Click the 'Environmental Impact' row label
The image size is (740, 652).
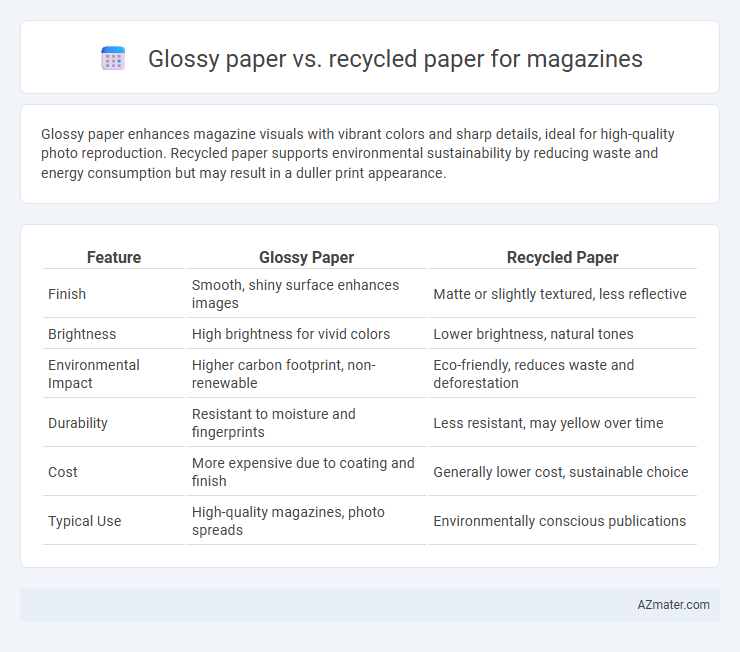coord(93,374)
